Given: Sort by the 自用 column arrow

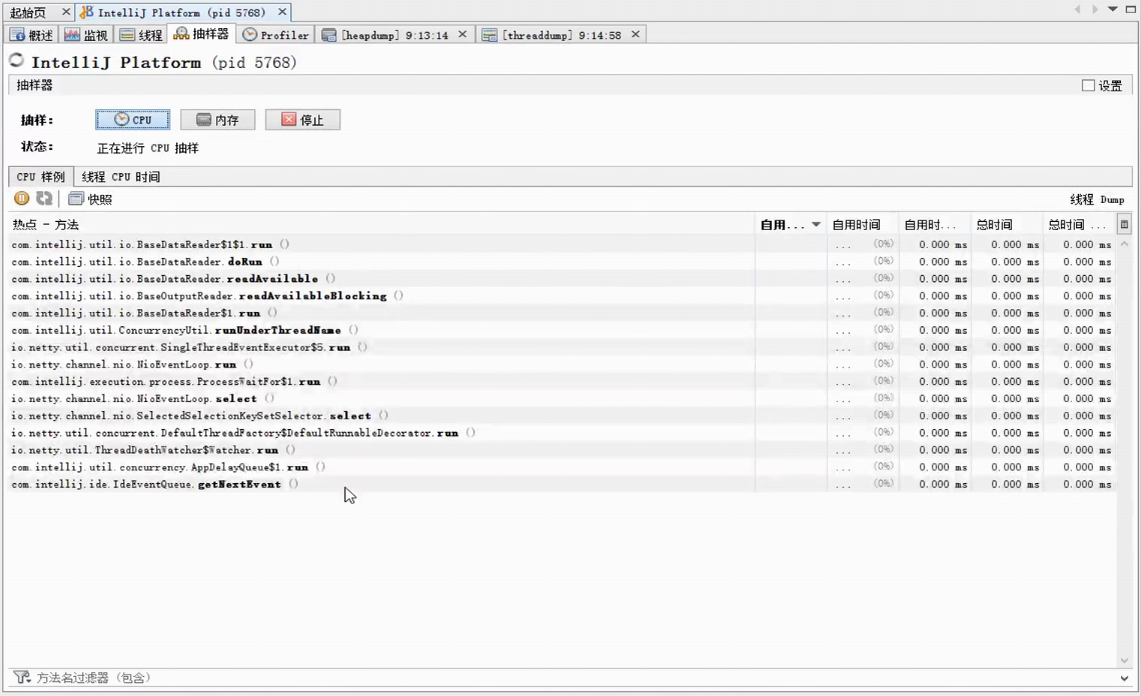Looking at the screenshot, I should click(x=816, y=225).
